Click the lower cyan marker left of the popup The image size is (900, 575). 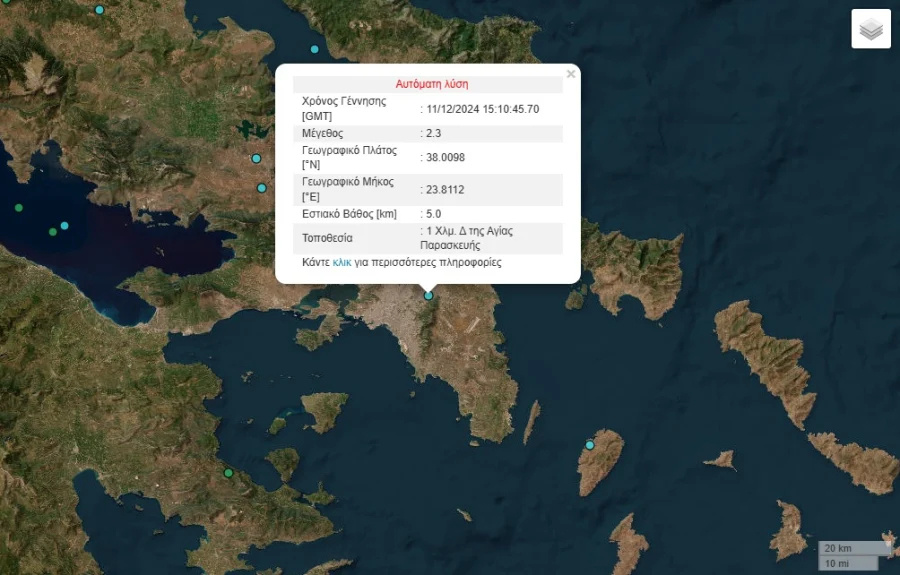click(262, 188)
